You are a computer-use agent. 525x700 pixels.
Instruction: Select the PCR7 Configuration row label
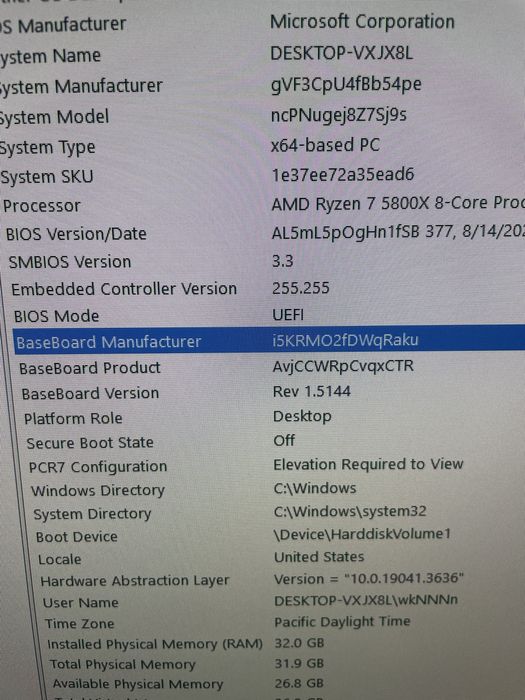click(98, 467)
